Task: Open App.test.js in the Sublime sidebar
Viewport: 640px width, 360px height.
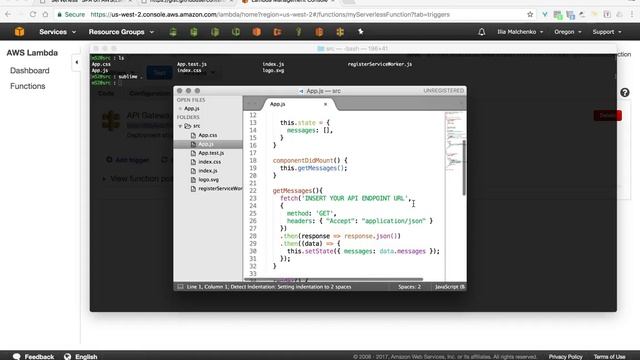Action: pyautogui.click(x=211, y=153)
